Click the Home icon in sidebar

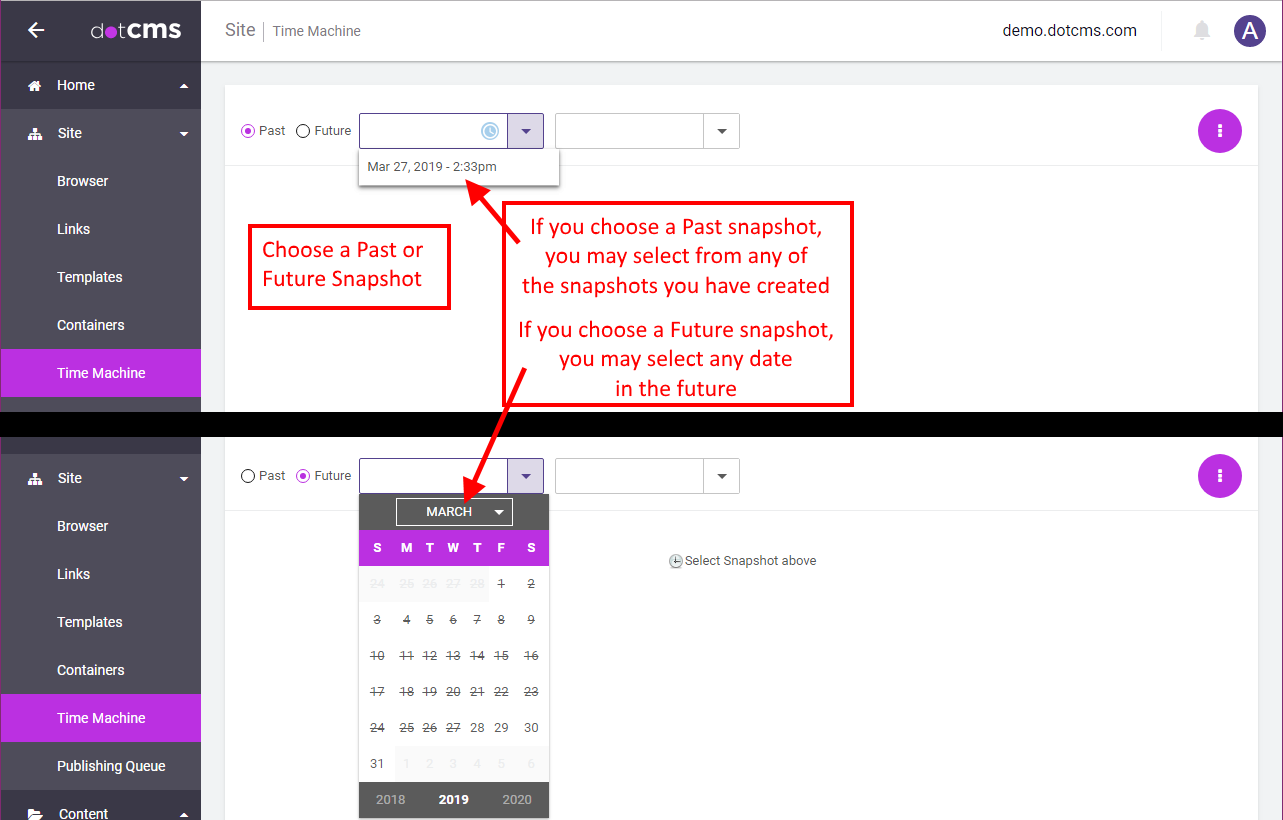coord(35,86)
